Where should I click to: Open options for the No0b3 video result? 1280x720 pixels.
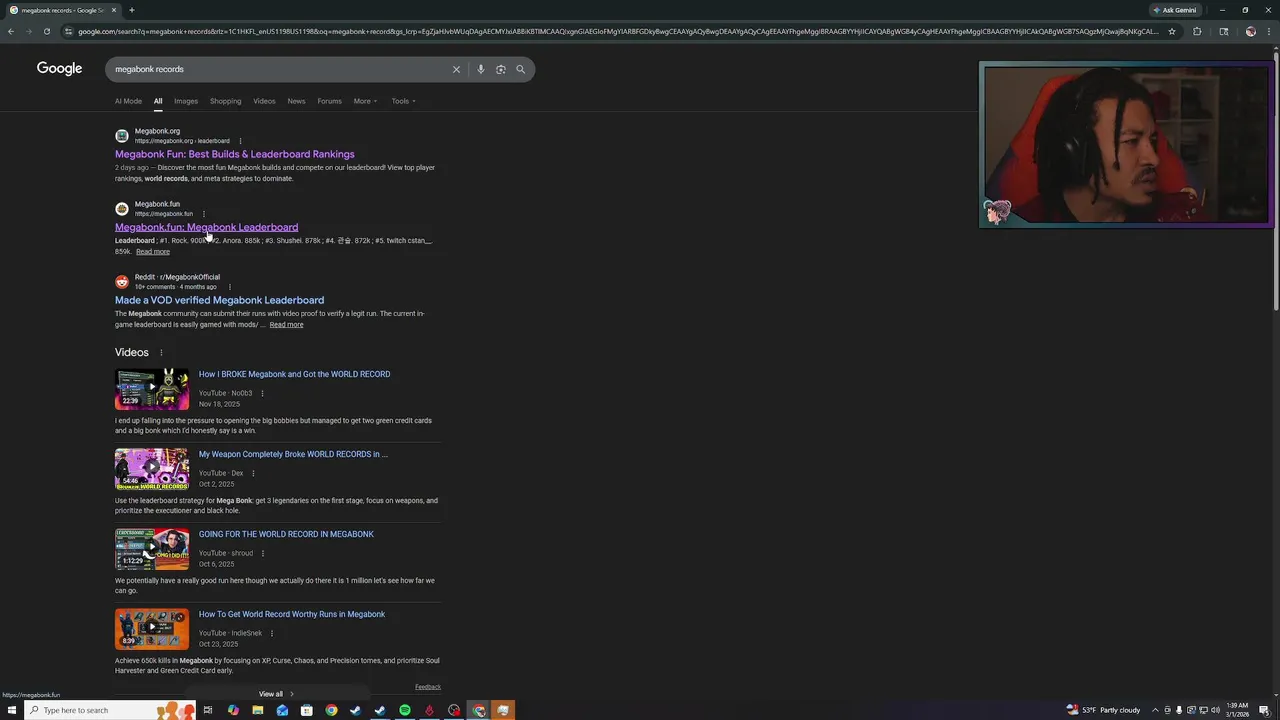(x=263, y=394)
